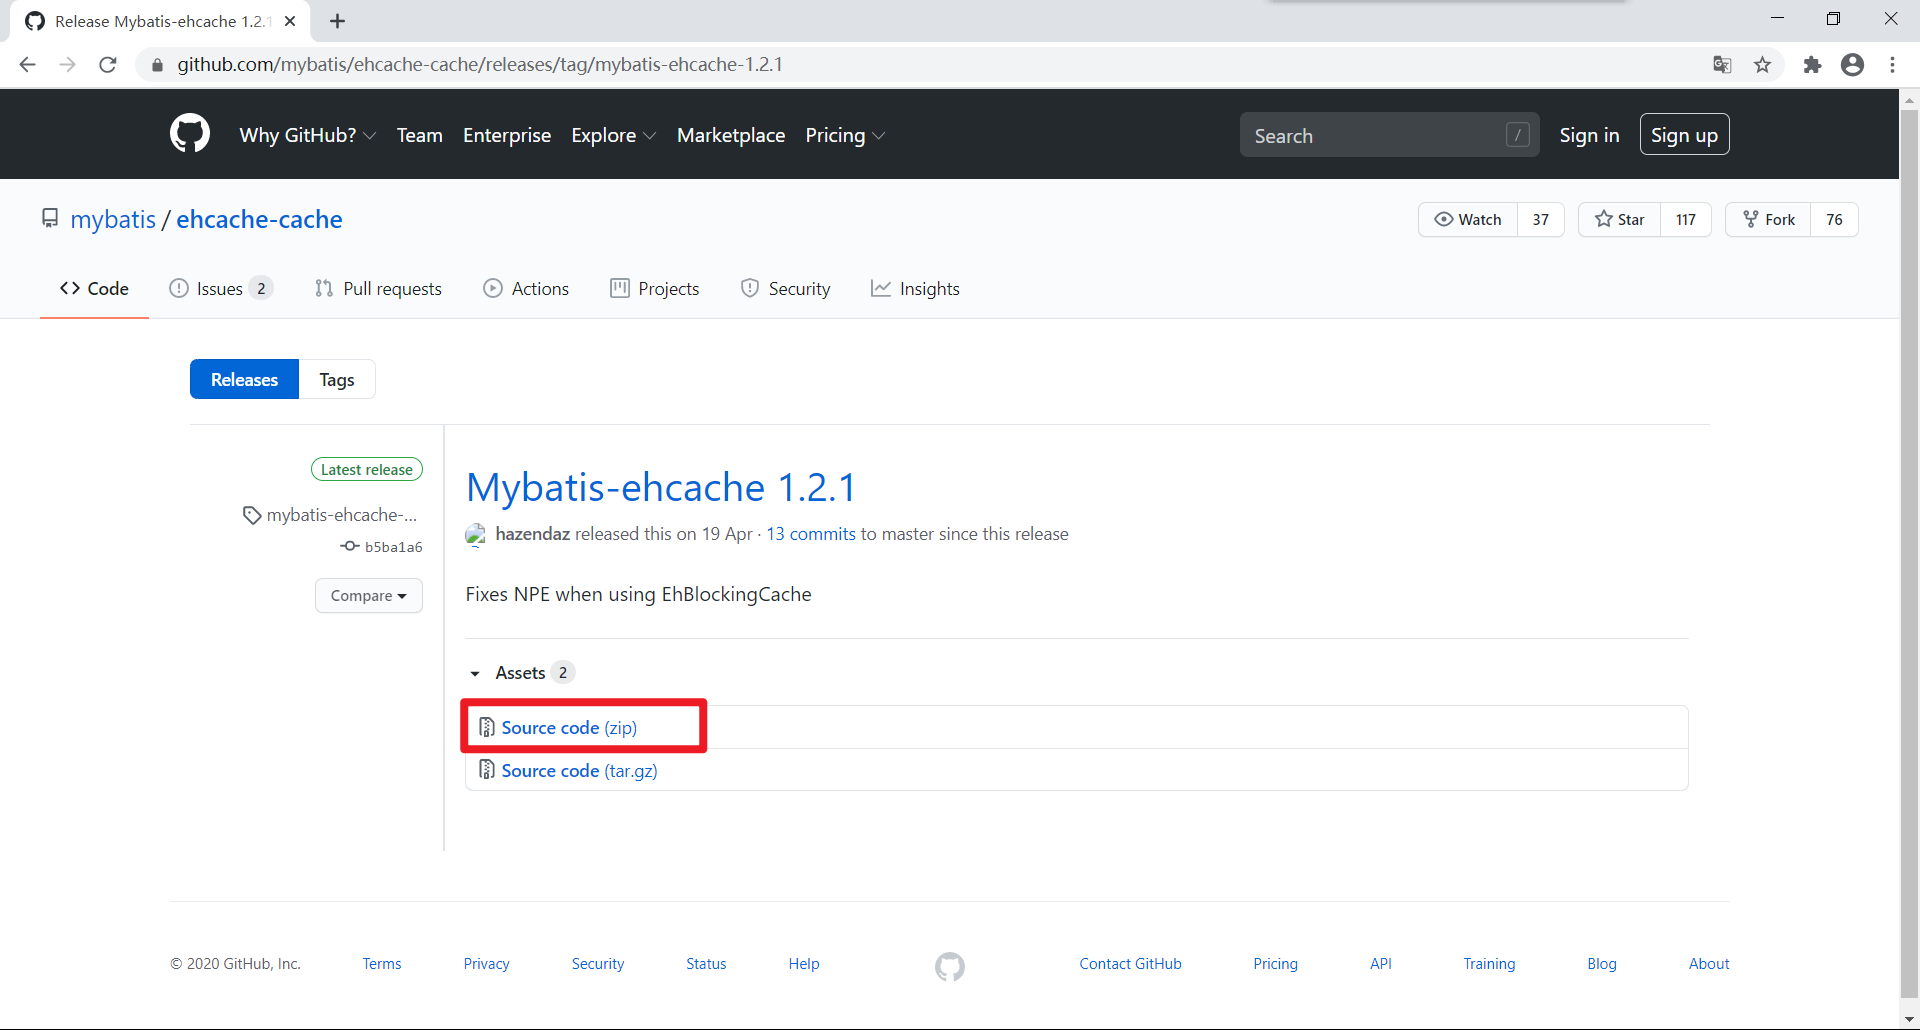Image resolution: width=1920 pixels, height=1030 pixels.
Task: Open footer Terms link
Action: tap(382, 964)
